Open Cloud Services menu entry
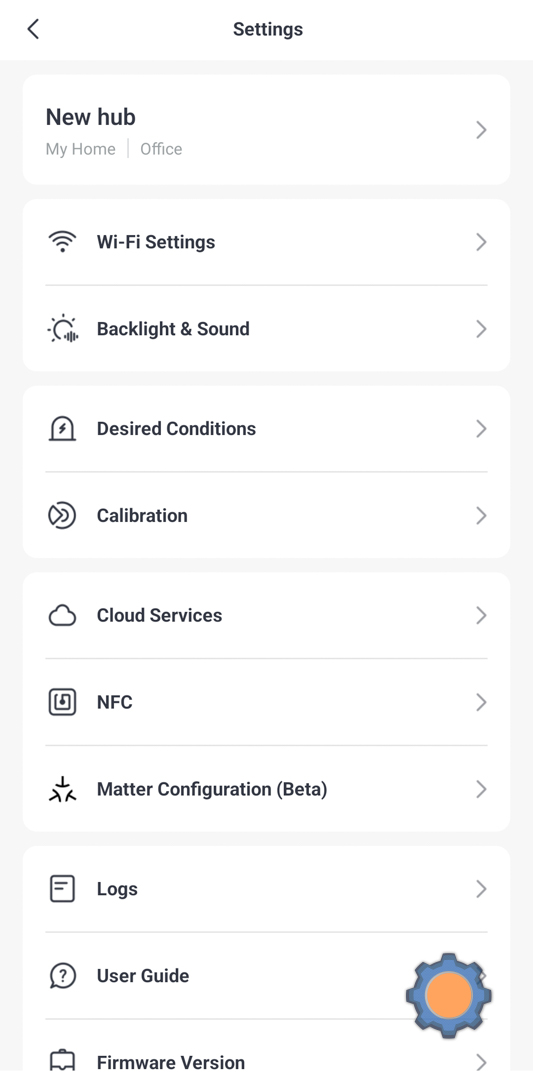This screenshot has width=533, height=1080. pos(266,615)
